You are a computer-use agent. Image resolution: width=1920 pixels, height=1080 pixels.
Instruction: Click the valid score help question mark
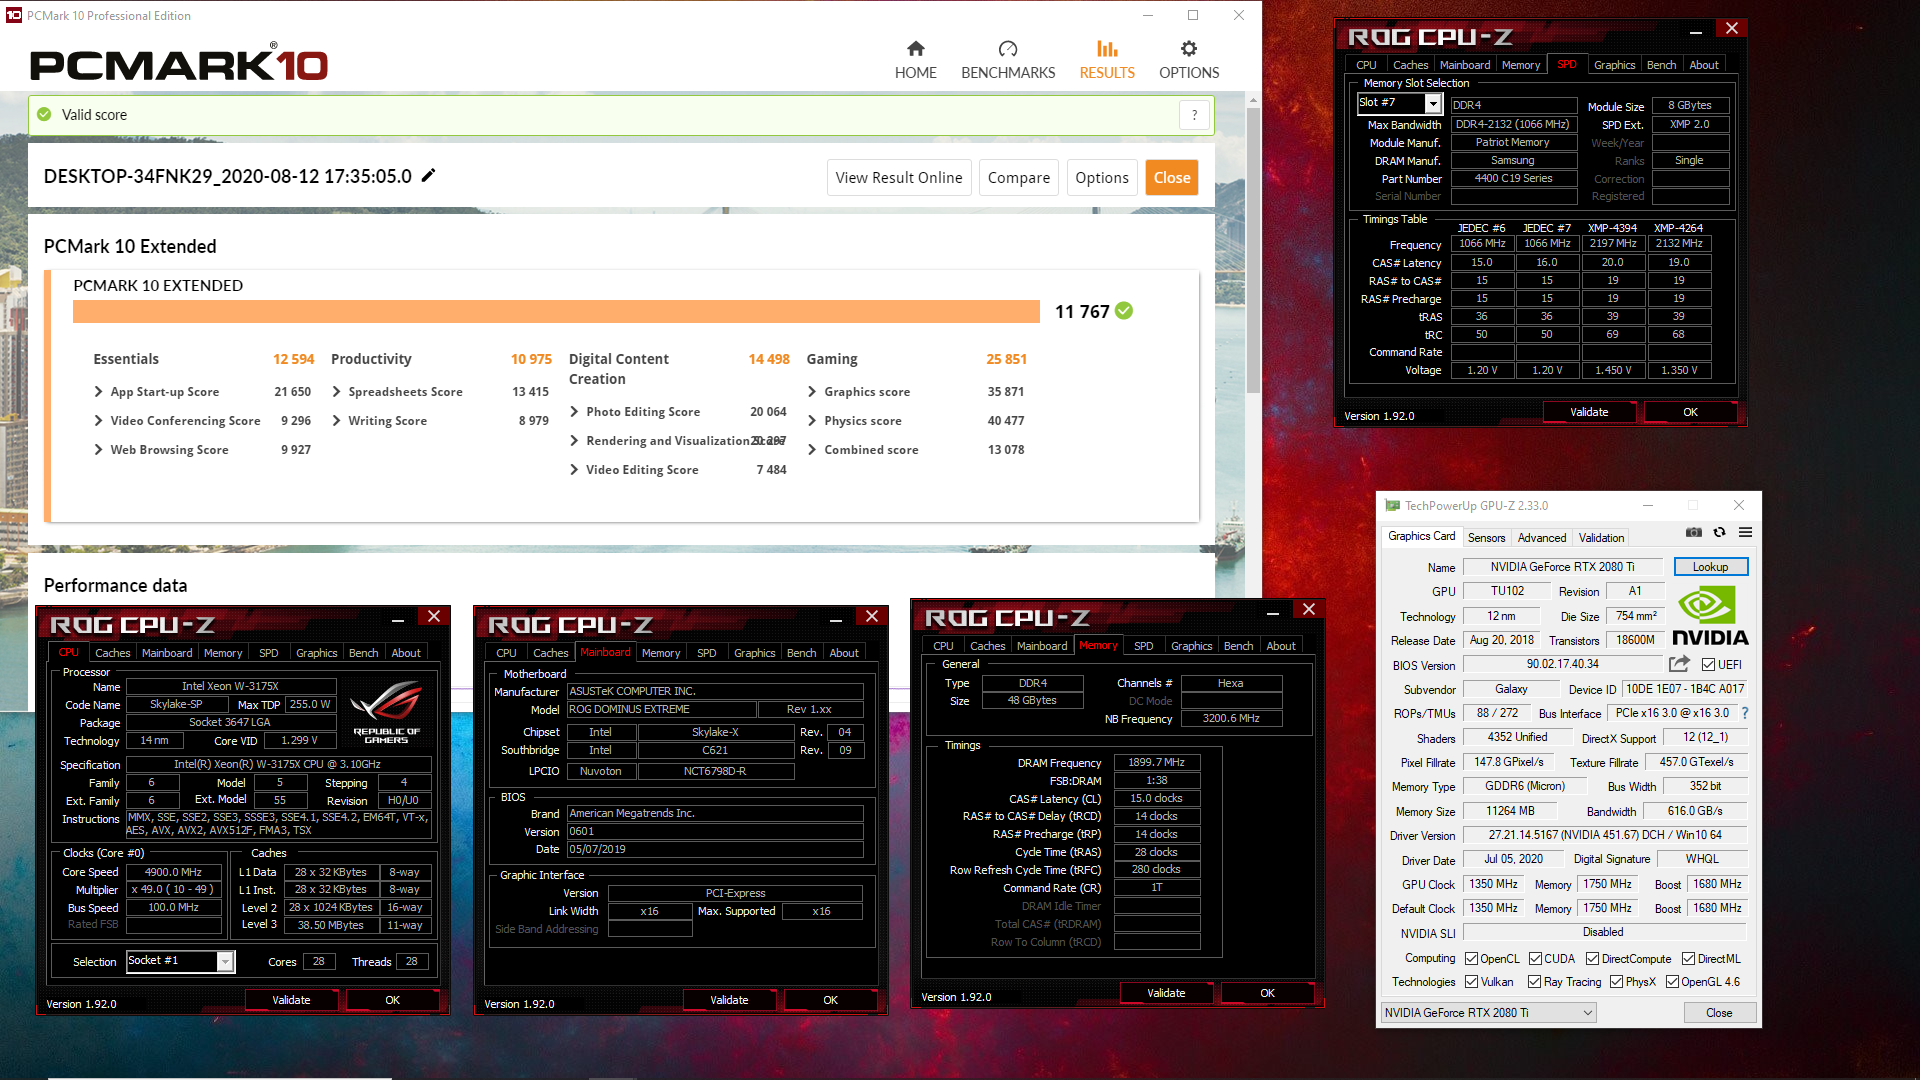(1194, 115)
